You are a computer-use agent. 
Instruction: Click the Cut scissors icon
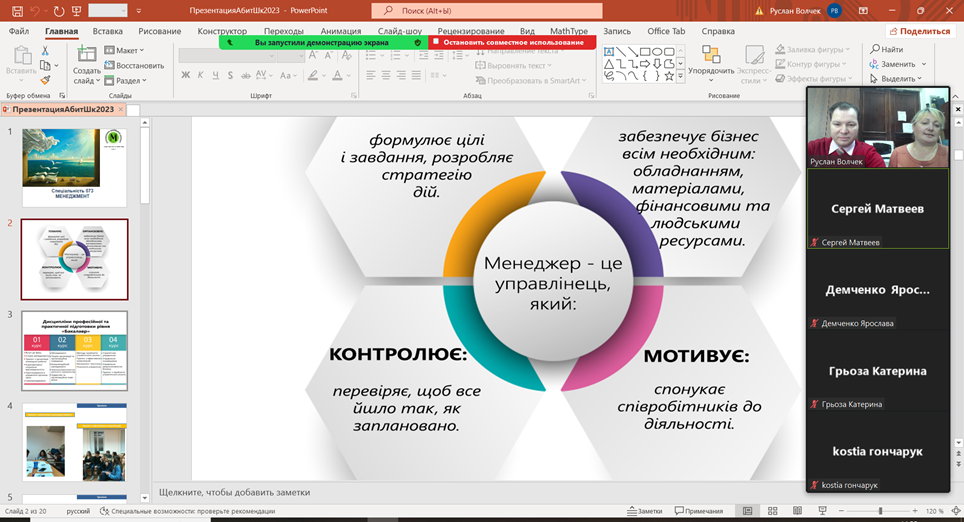(x=45, y=49)
